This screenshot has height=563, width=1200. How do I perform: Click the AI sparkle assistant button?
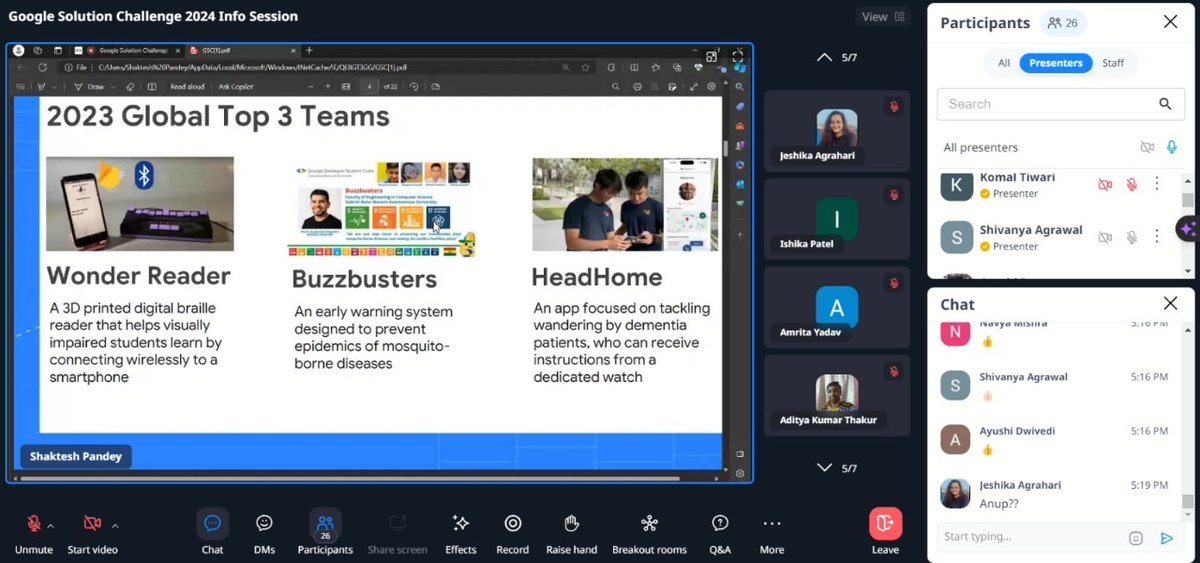click(x=1188, y=229)
